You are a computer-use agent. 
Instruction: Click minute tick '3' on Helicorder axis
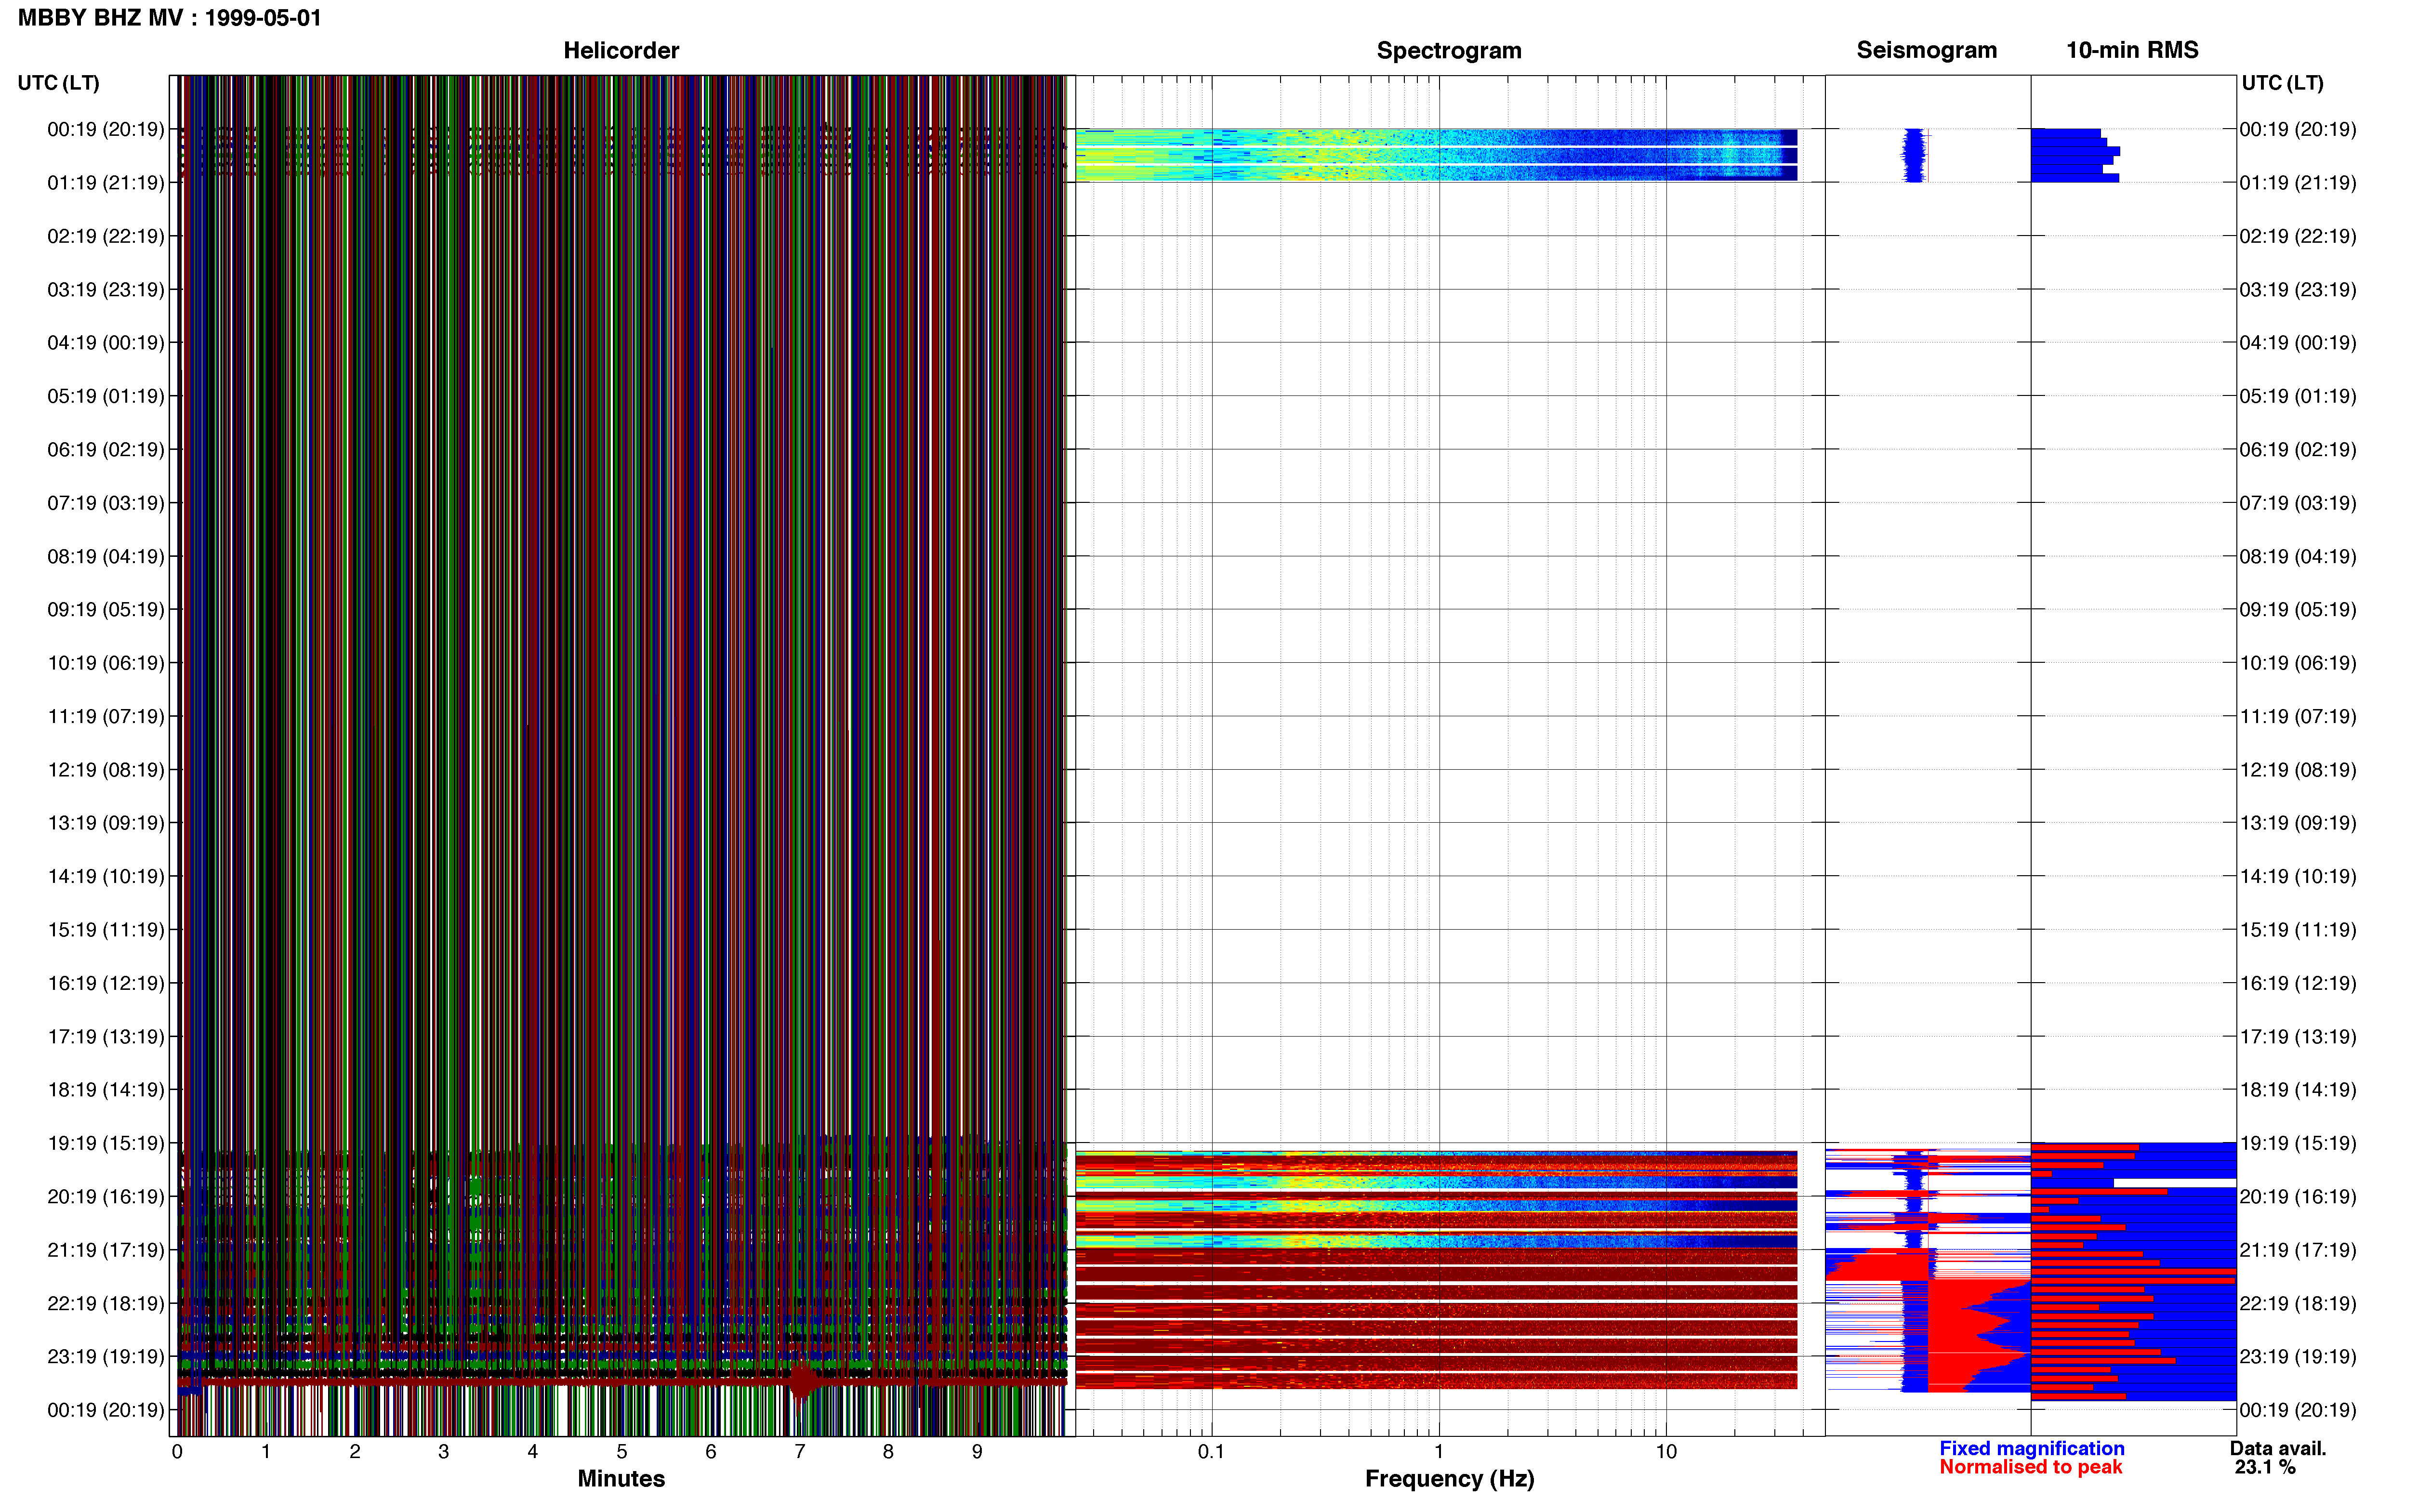[444, 1452]
